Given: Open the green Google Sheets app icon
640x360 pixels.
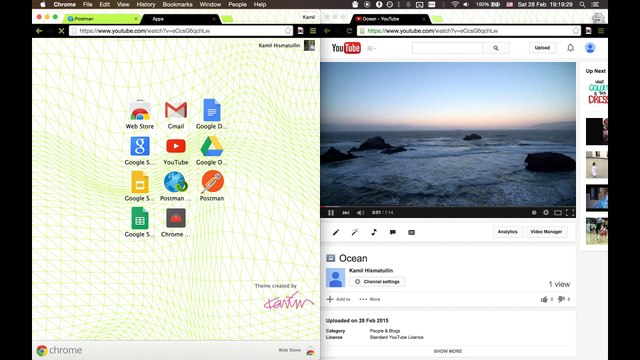Looking at the screenshot, I should (140, 218).
